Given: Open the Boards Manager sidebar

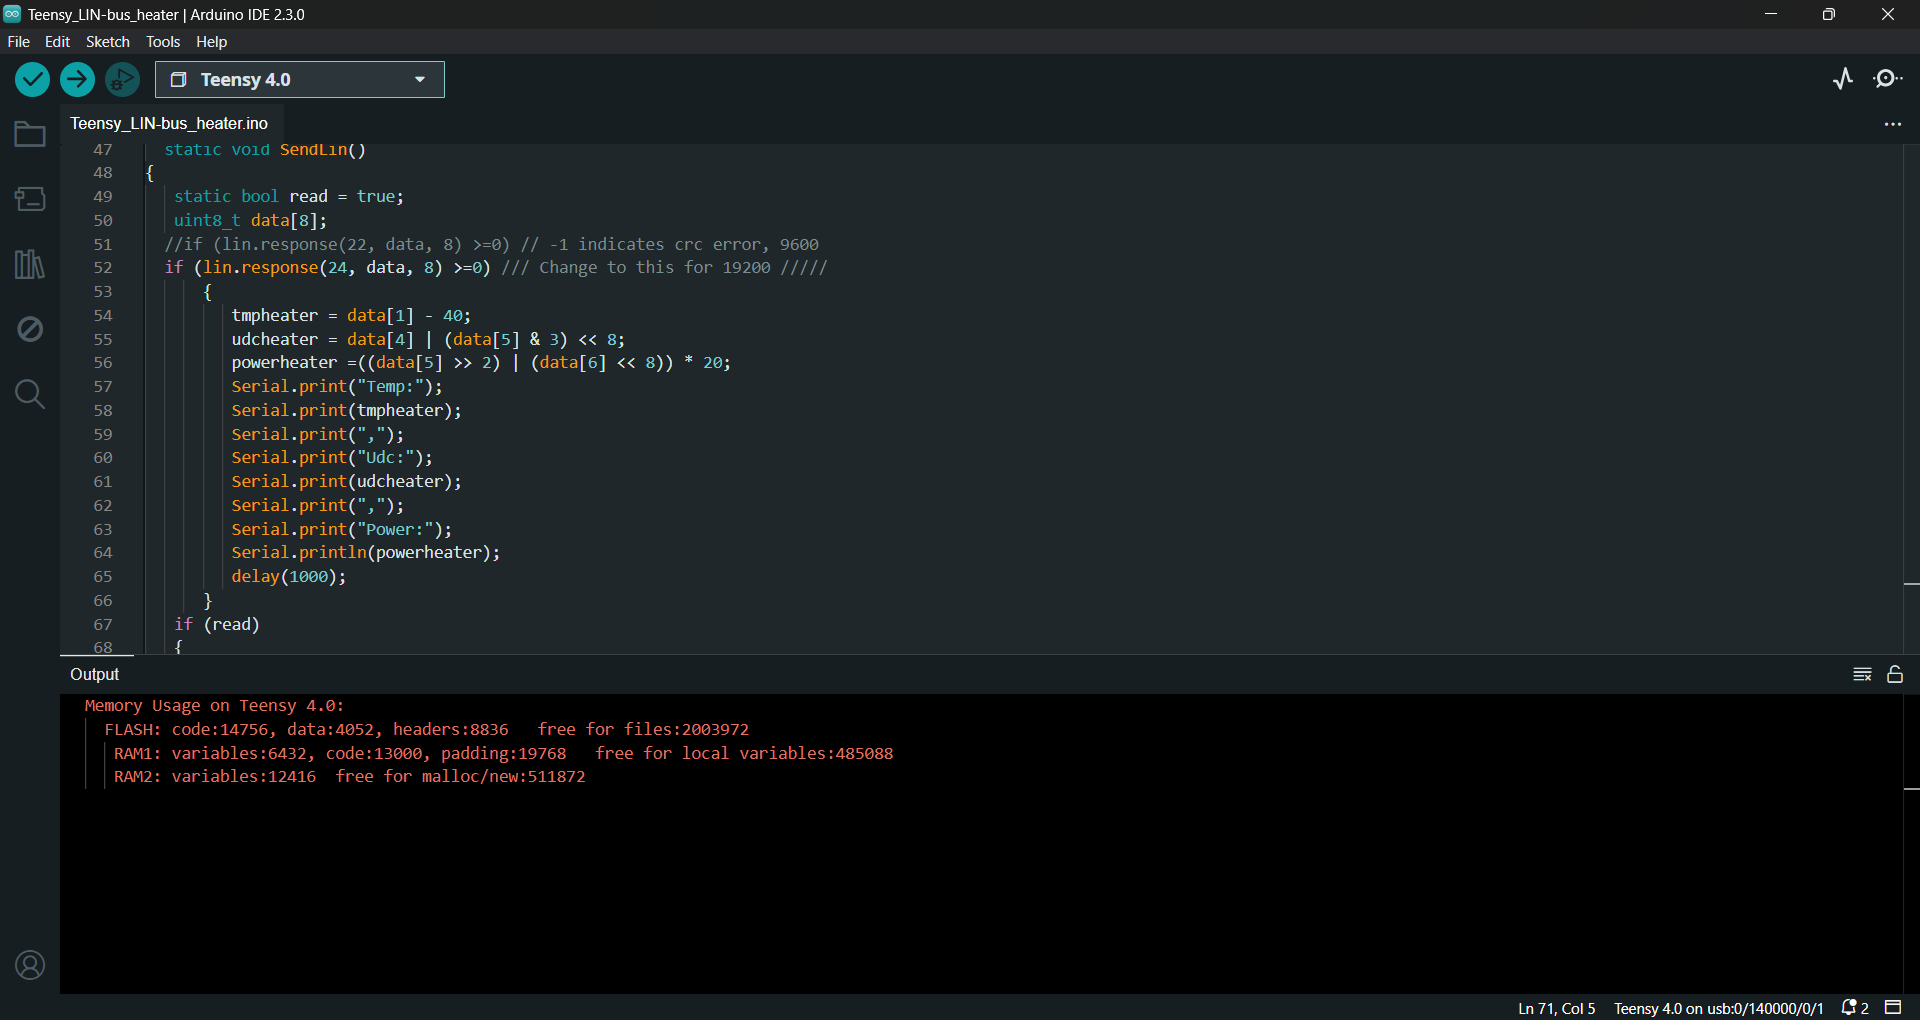Looking at the screenshot, I should [x=30, y=199].
